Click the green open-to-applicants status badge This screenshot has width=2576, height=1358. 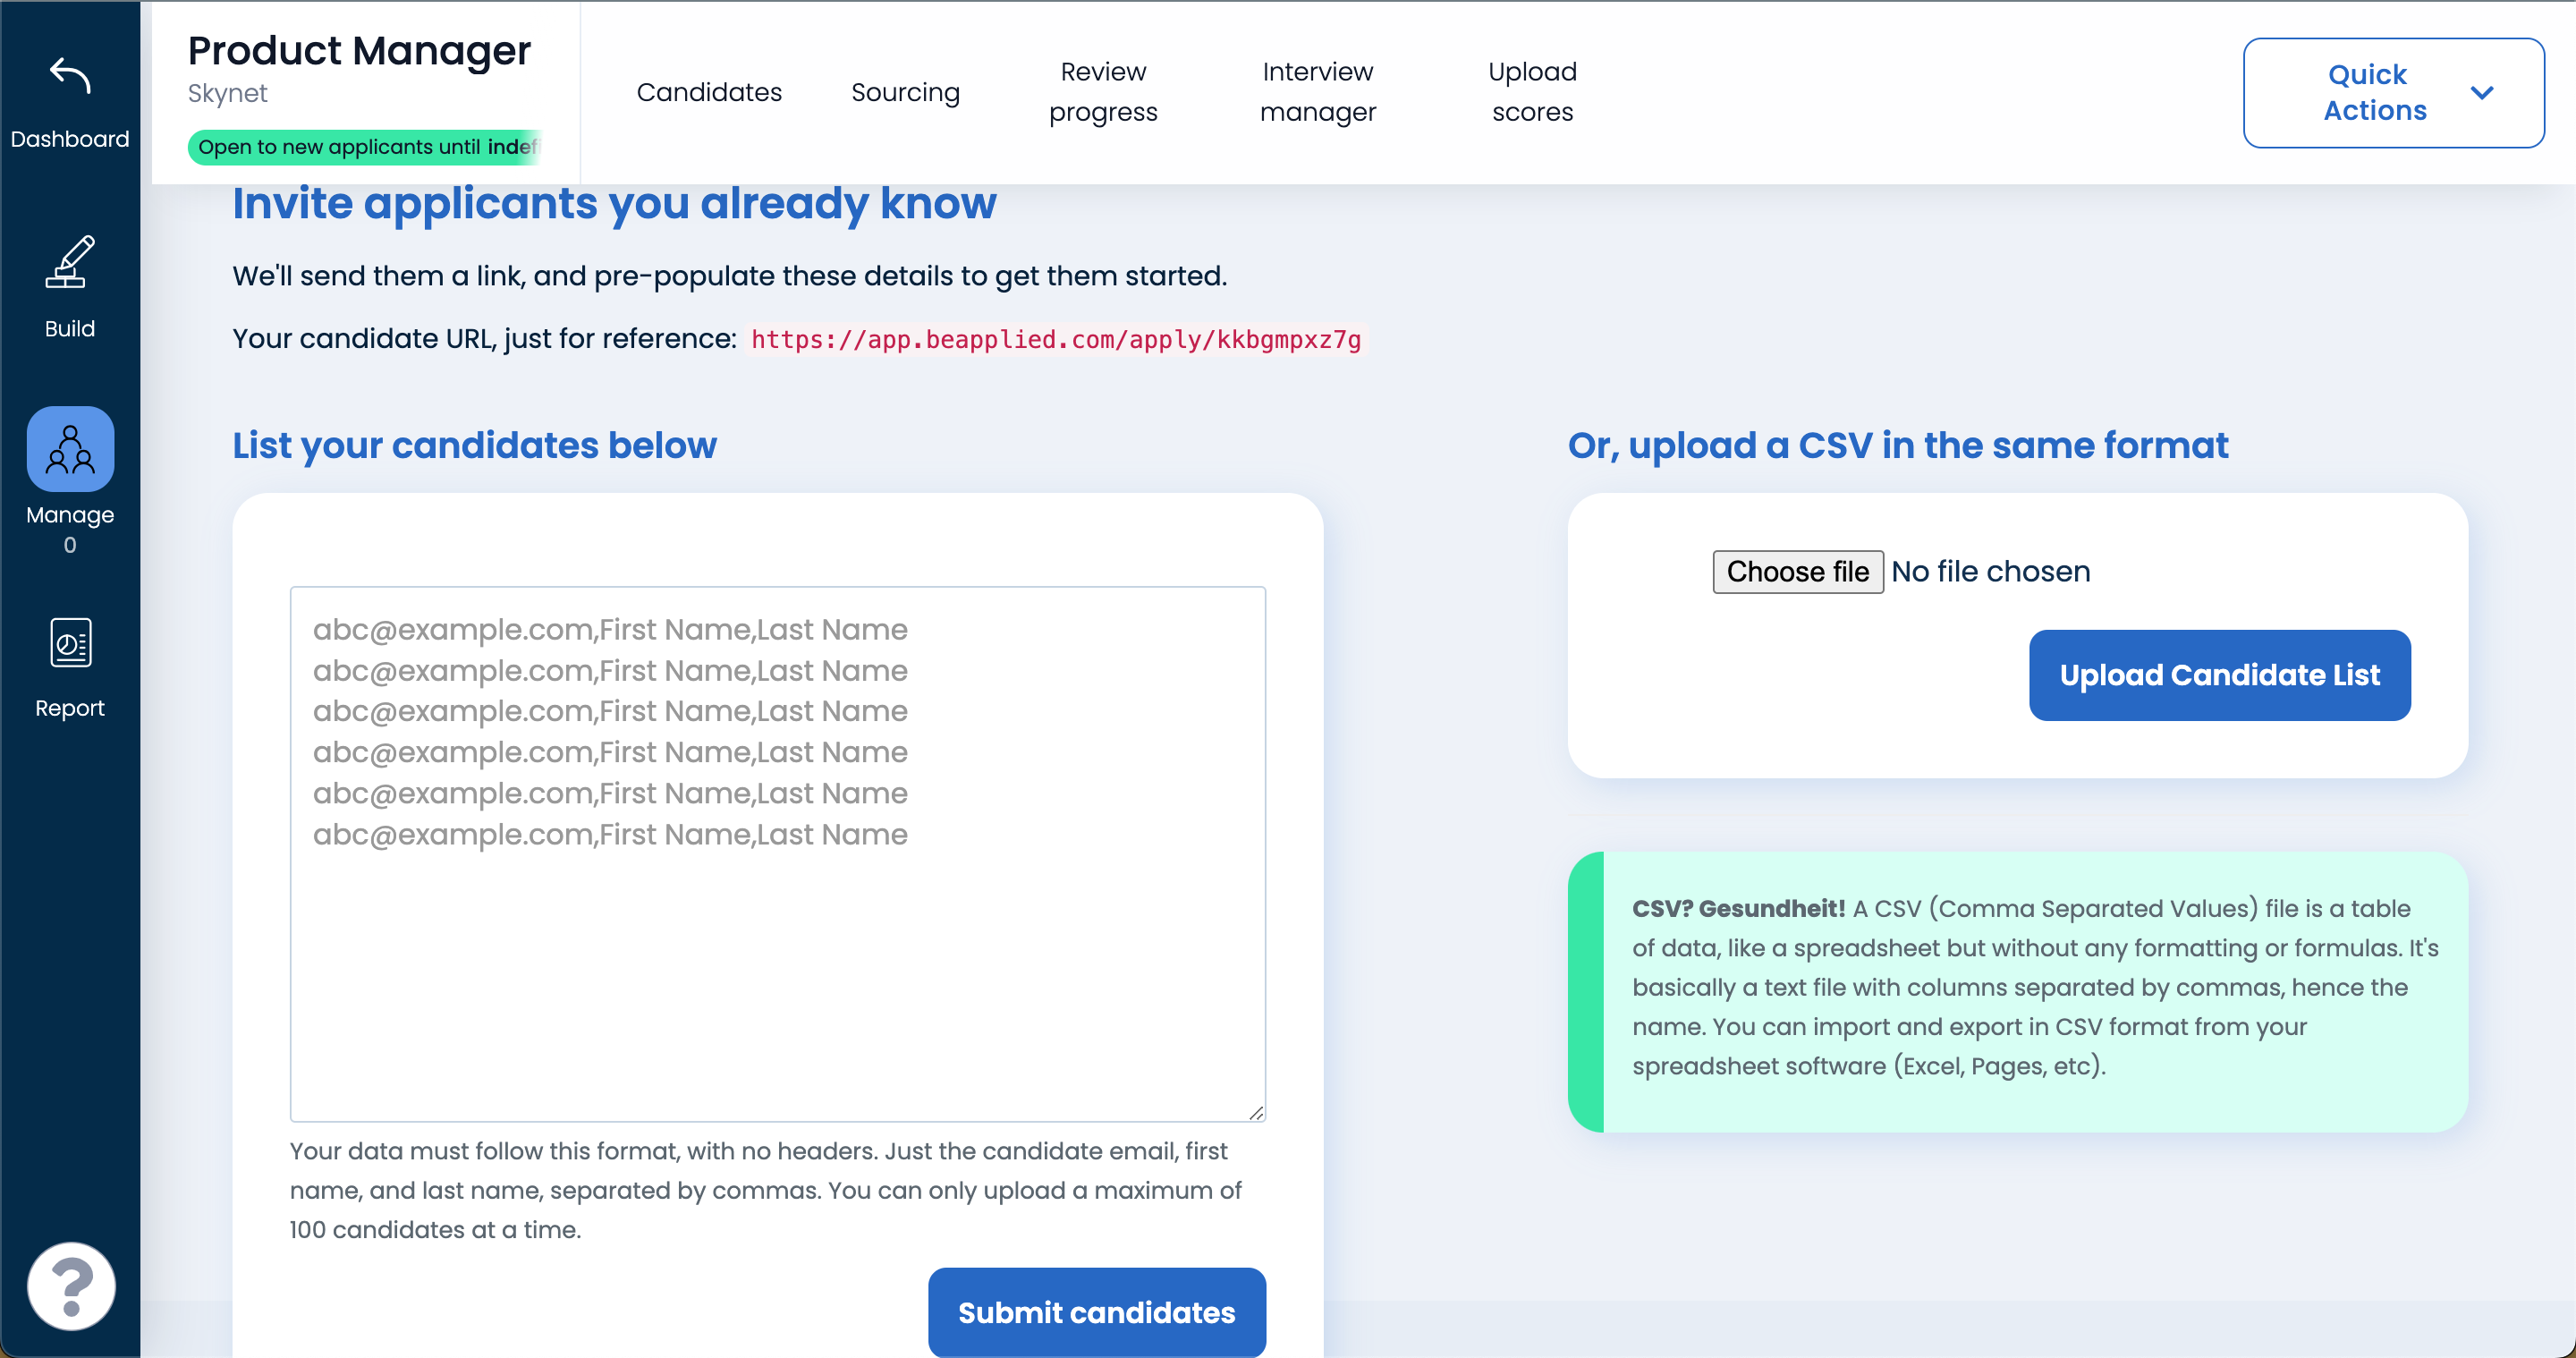366,147
